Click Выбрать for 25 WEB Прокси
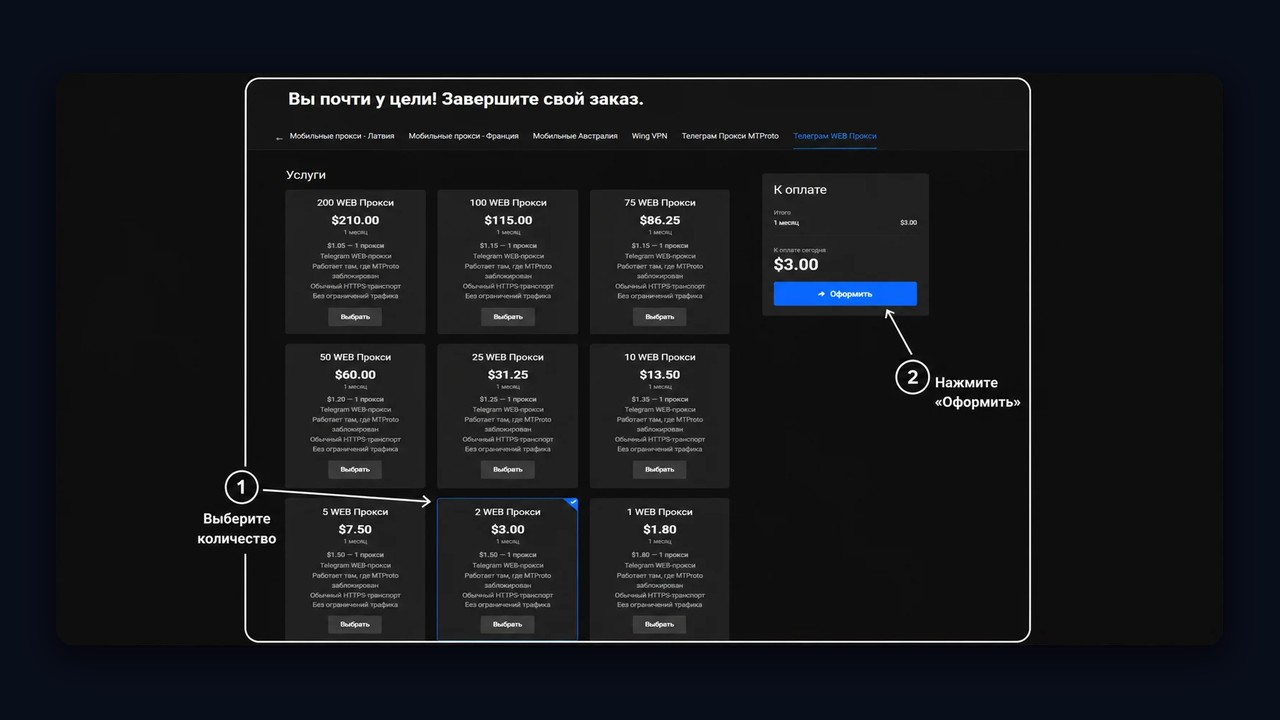Screen dimensions: 1280x720 (507, 469)
